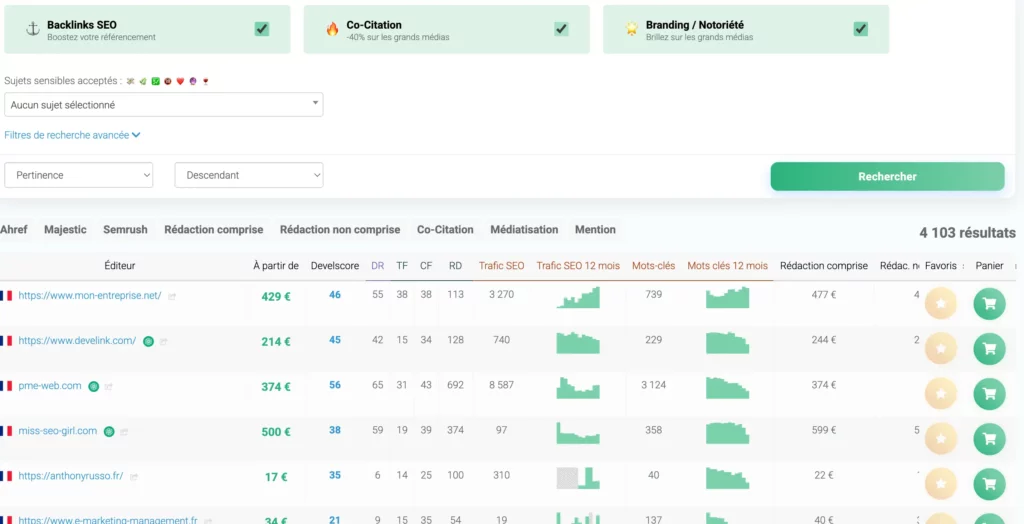The height and width of the screenshot is (524, 1024).
Task: Switch to the Semrush tab
Action: (125, 230)
